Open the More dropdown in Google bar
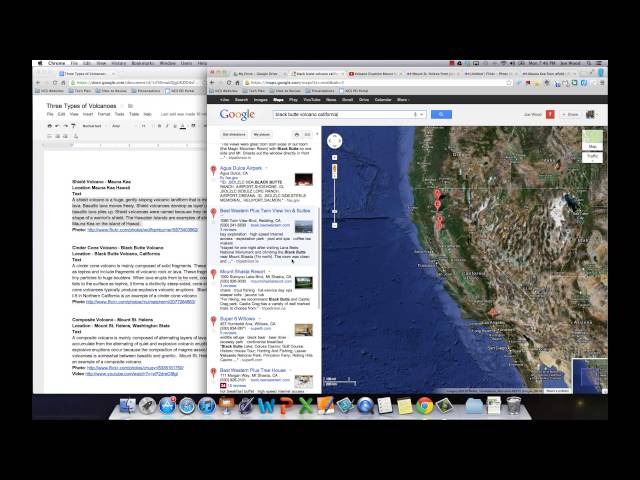This screenshot has height=480, width=640. [x=403, y=100]
